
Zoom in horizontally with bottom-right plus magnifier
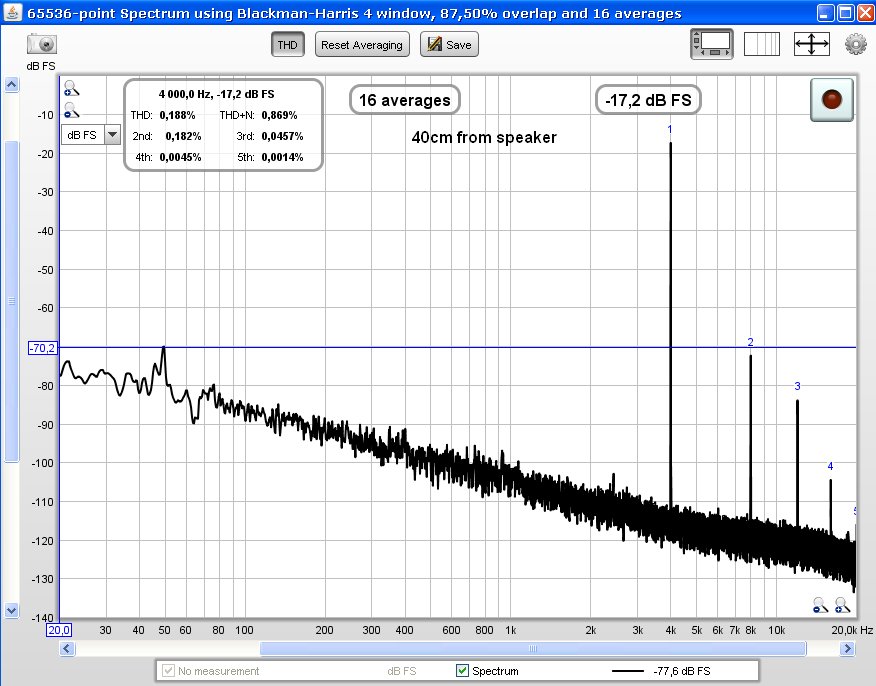842,605
